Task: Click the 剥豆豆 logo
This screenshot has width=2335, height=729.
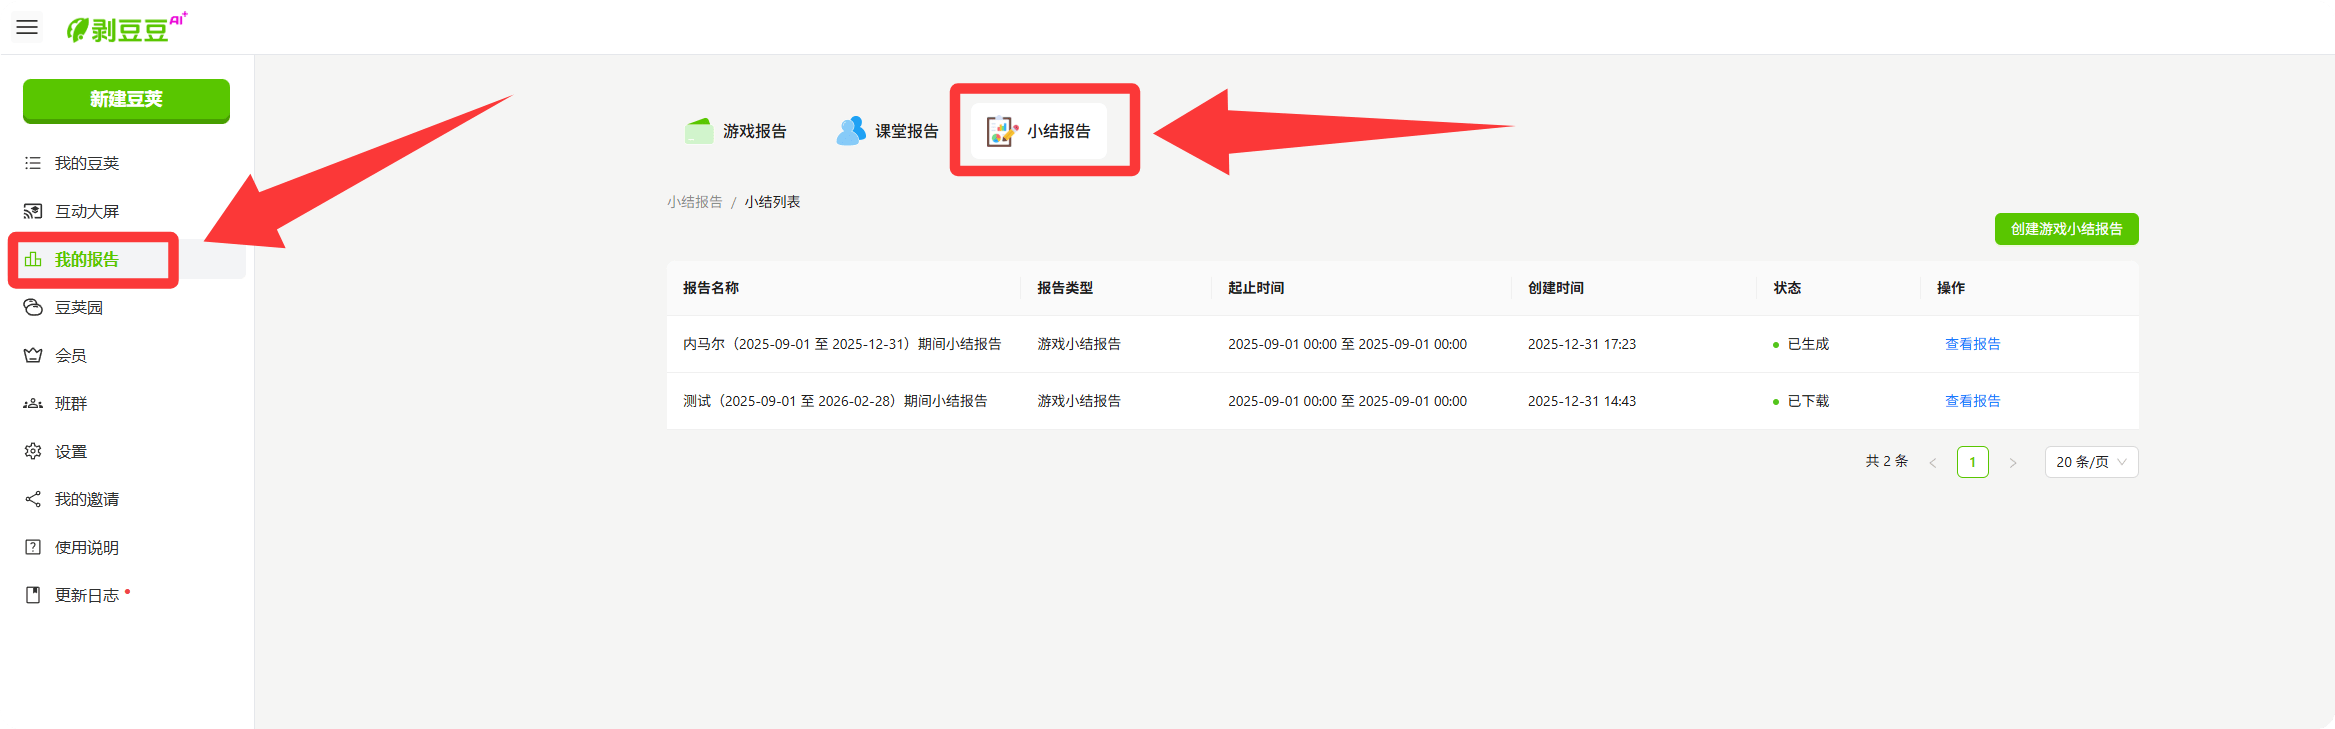Action: [x=126, y=28]
